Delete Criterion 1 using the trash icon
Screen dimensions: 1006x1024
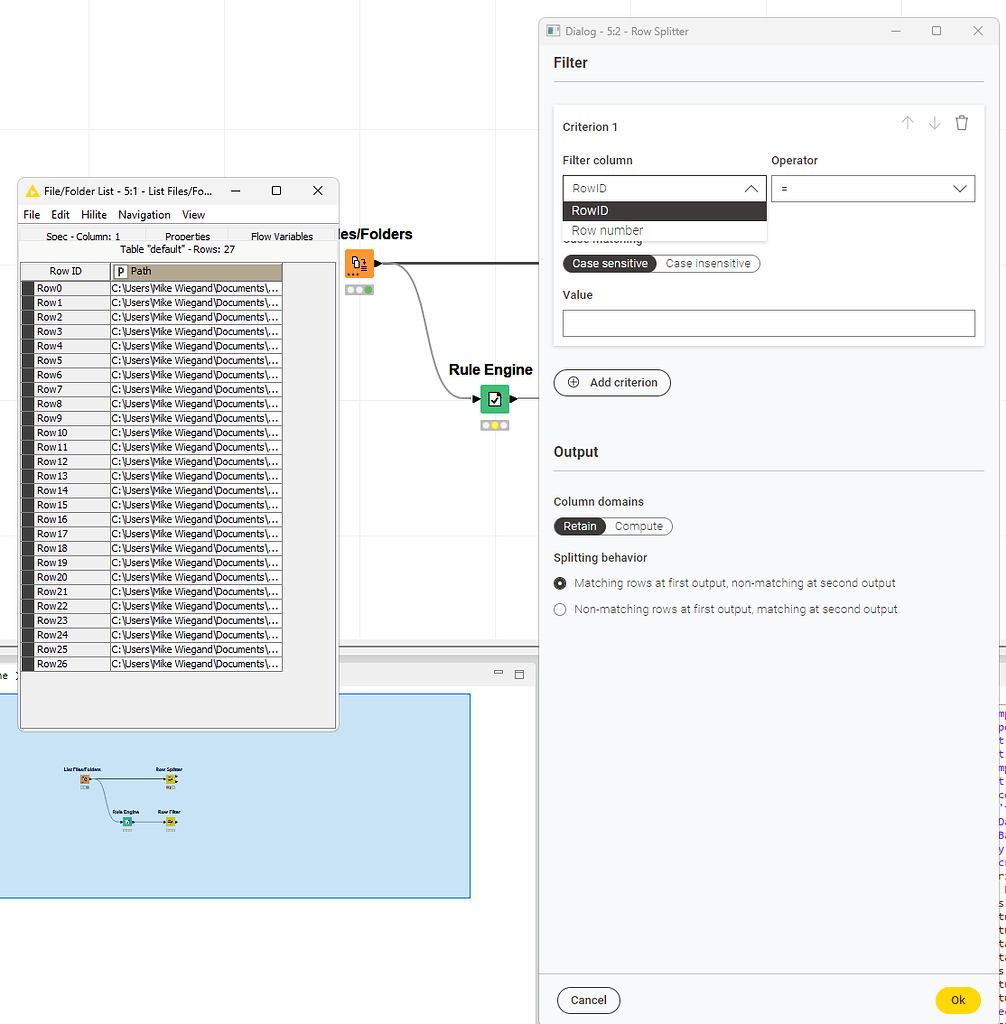point(961,122)
